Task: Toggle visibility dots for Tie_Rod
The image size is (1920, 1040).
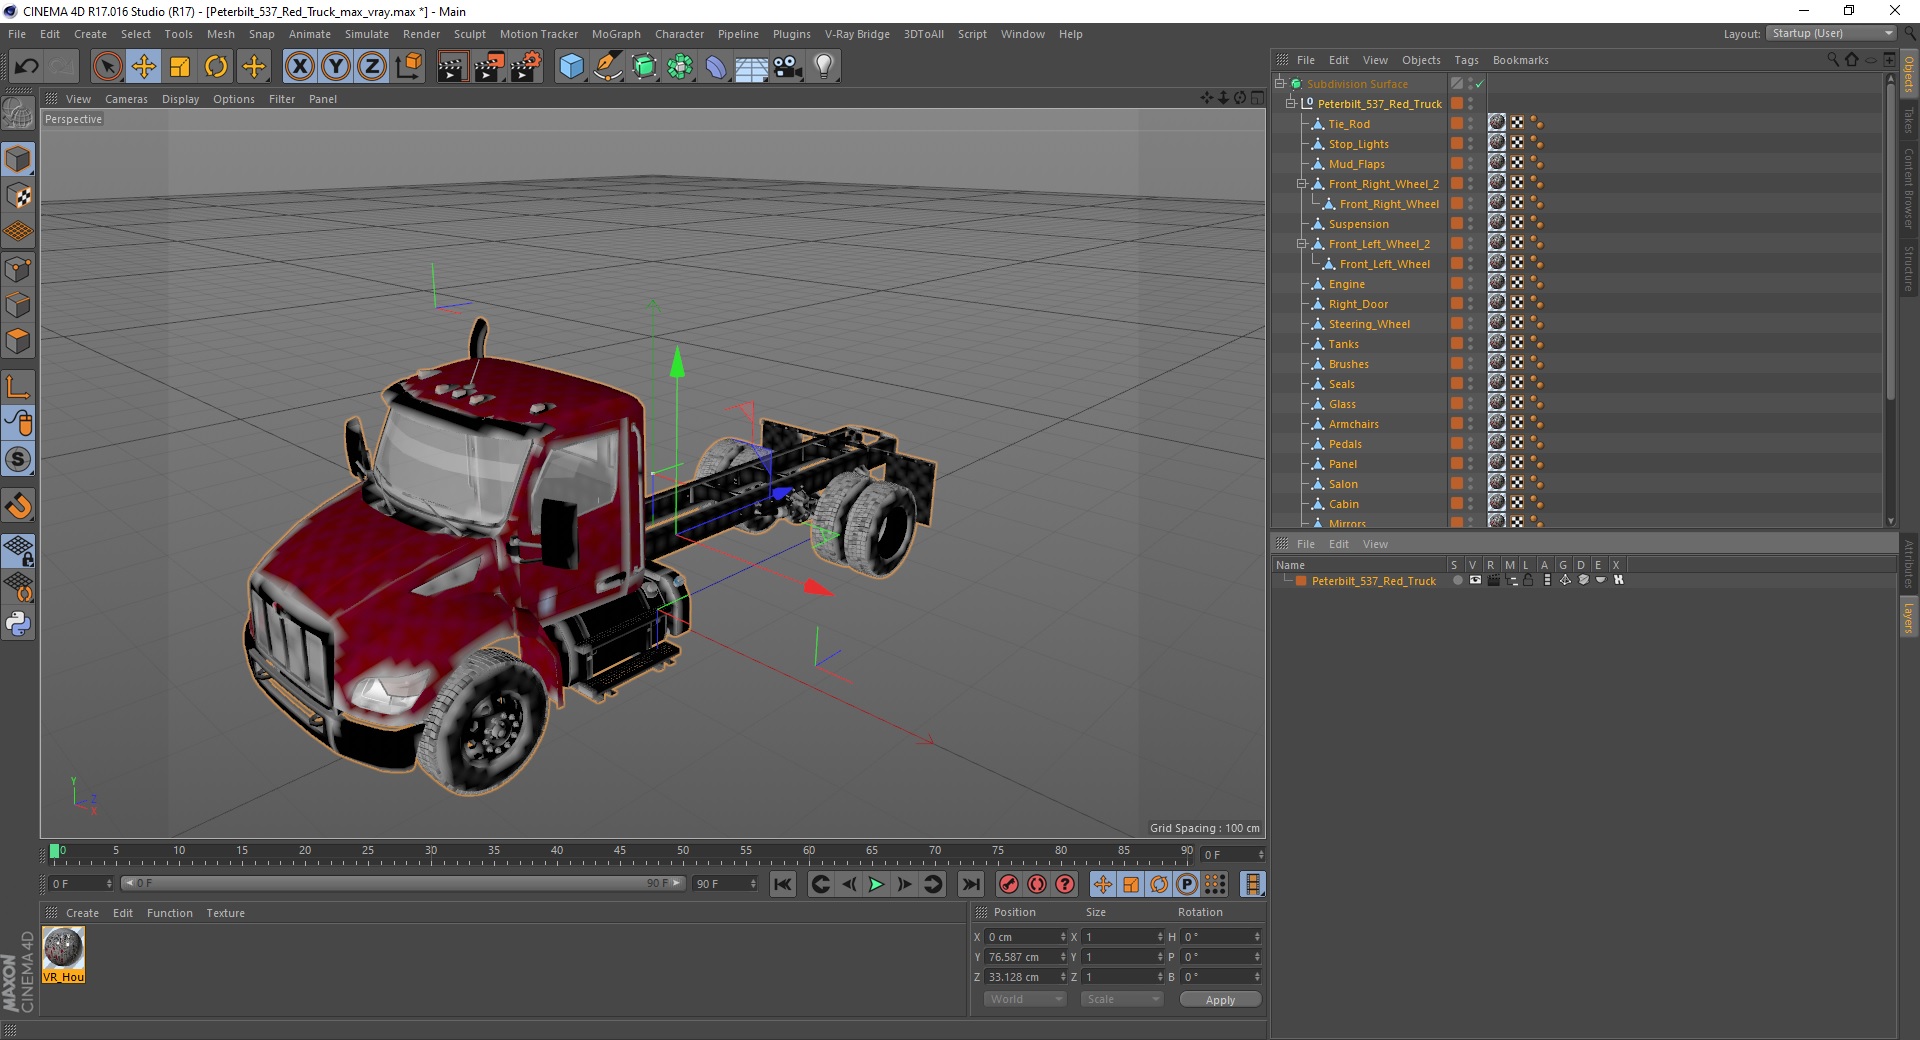Action: coord(1470,124)
